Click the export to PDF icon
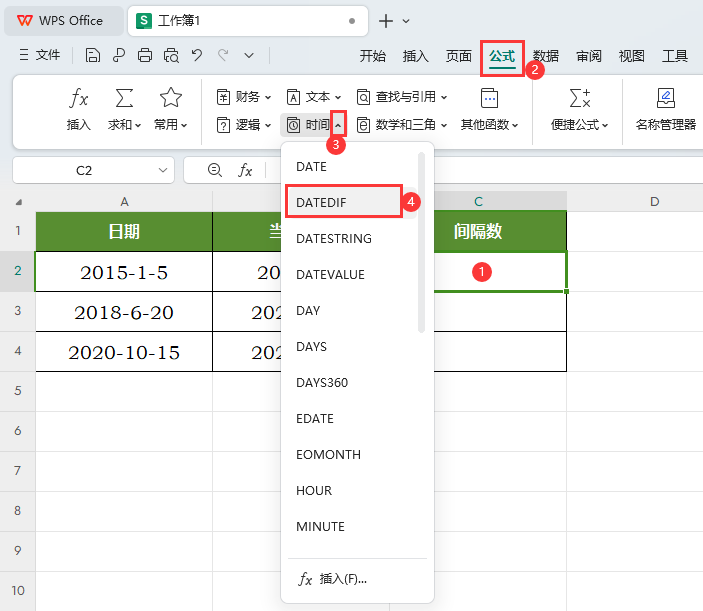This screenshot has height=611, width=703. point(119,56)
